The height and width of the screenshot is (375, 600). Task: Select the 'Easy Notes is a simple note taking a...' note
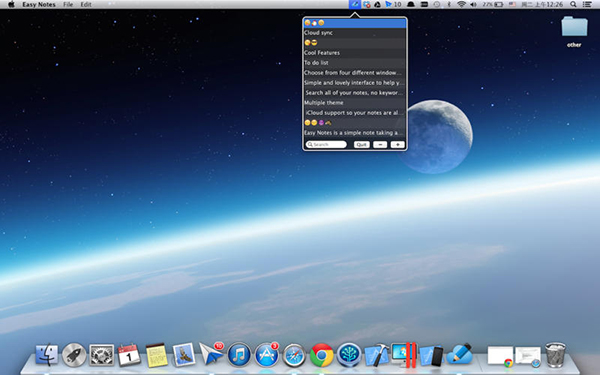coord(355,132)
